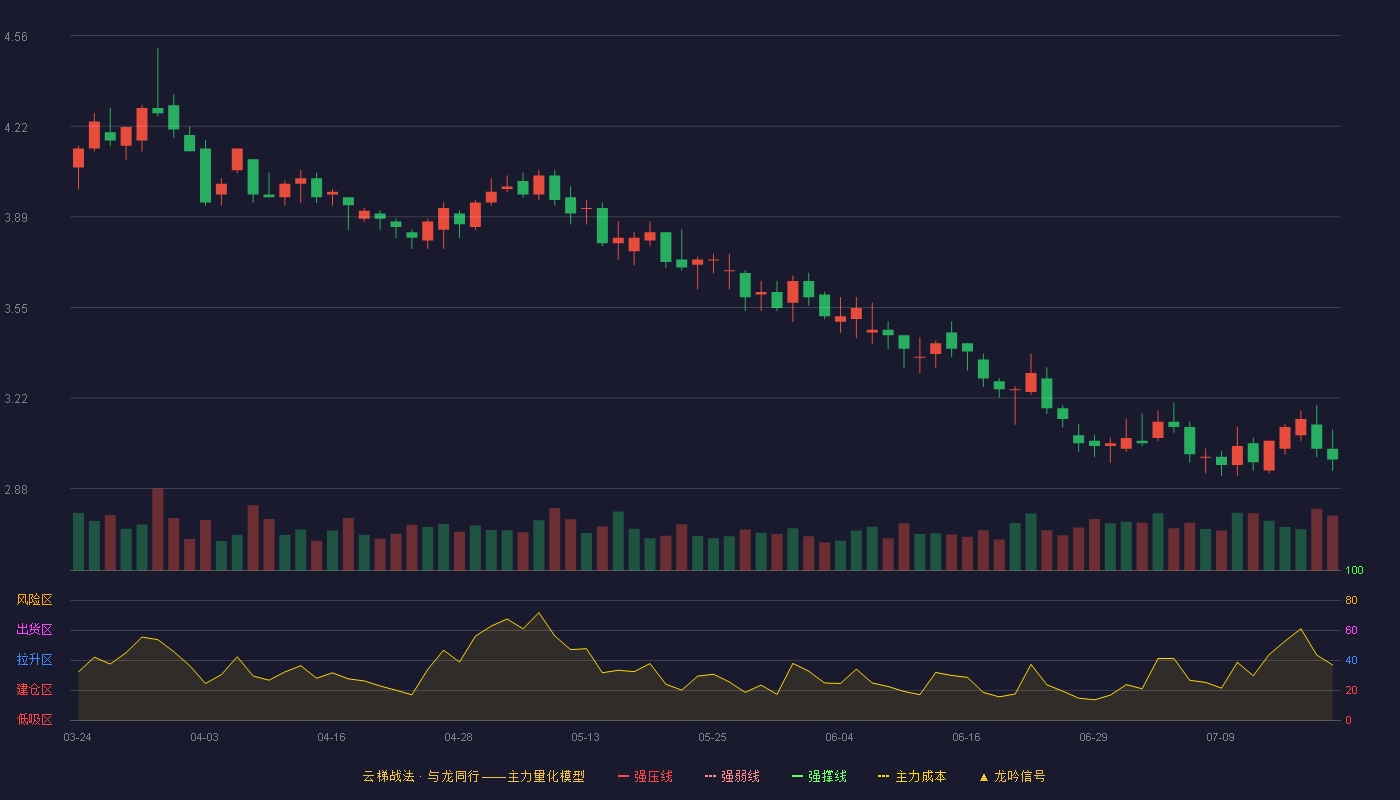The width and height of the screenshot is (1400, 800).
Task: Select the 龙吟信号 legend label
Action: 1019,776
